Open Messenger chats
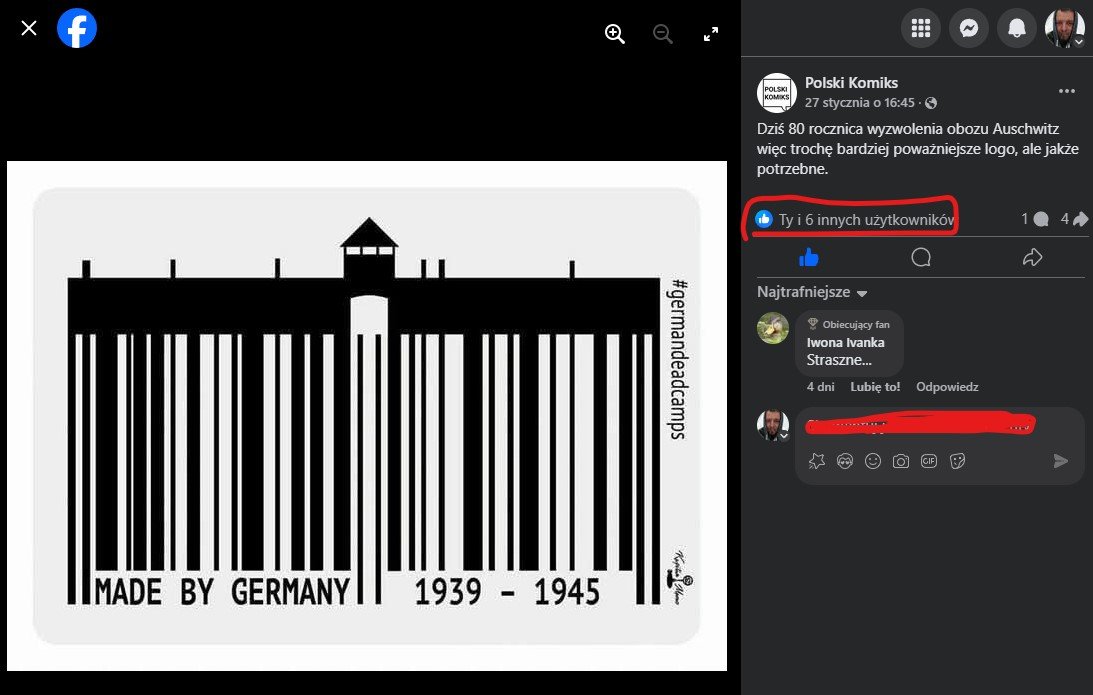Image resolution: width=1093 pixels, height=695 pixels. pos(969,28)
